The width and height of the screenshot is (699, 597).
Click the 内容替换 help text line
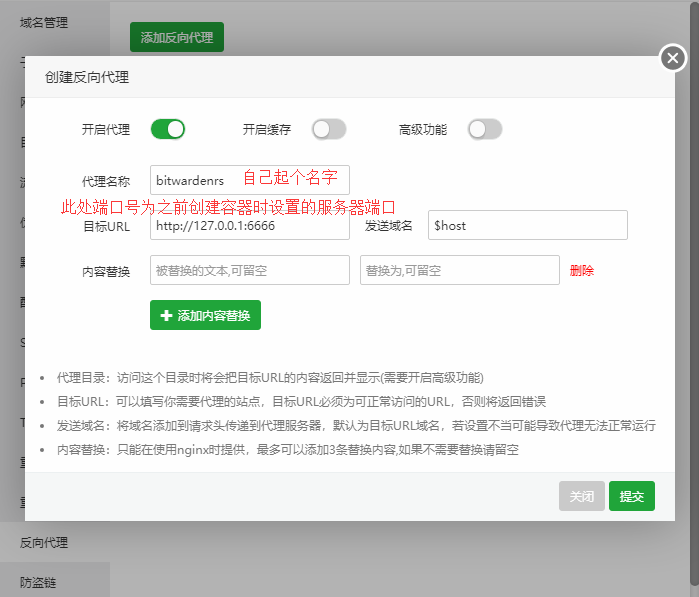pos(288,449)
